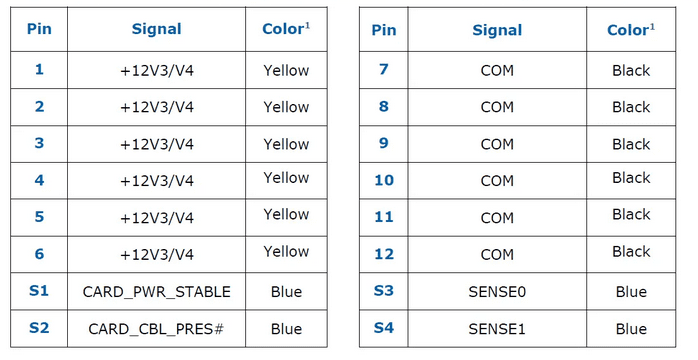
Task: Select the CARD_CBL_PRES# signal cell
Action: 156,329
